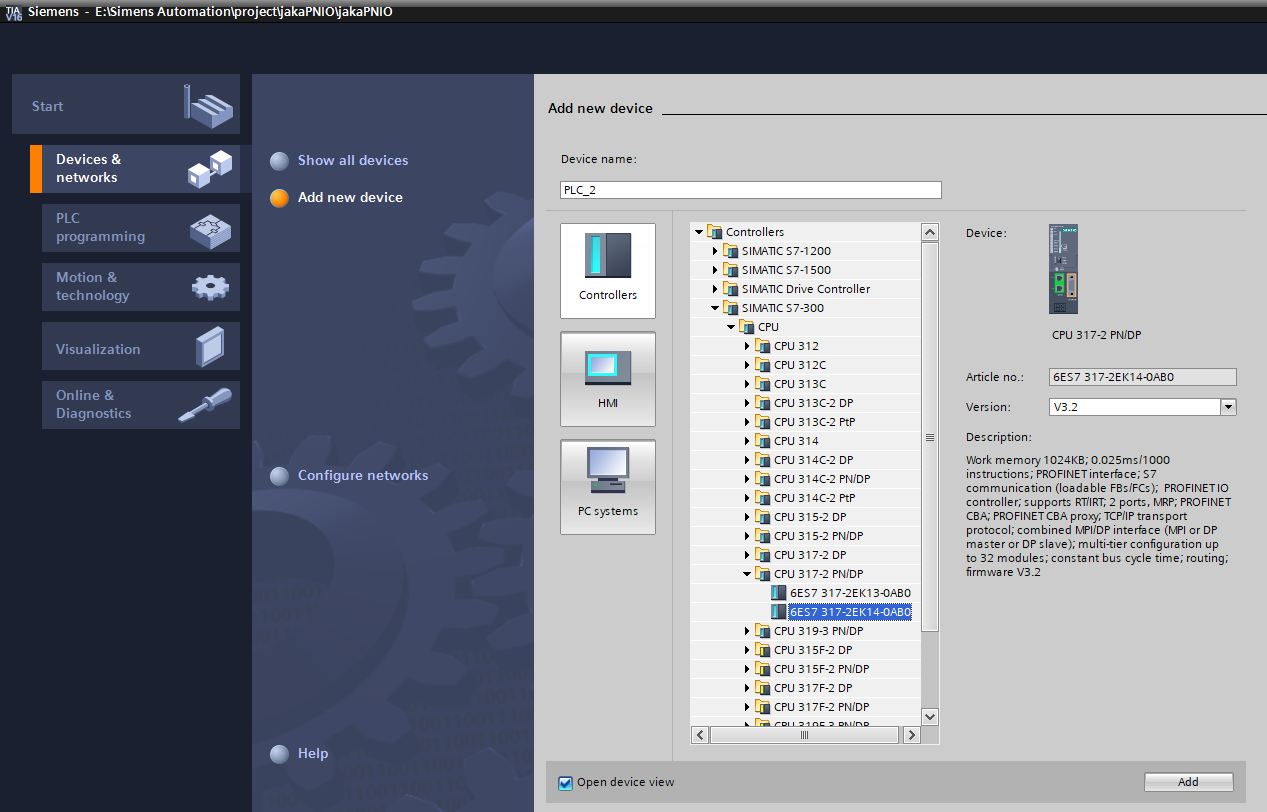Select the Show all devices option
Image resolution: width=1267 pixels, height=812 pixels.
click(x=352, y=160)
